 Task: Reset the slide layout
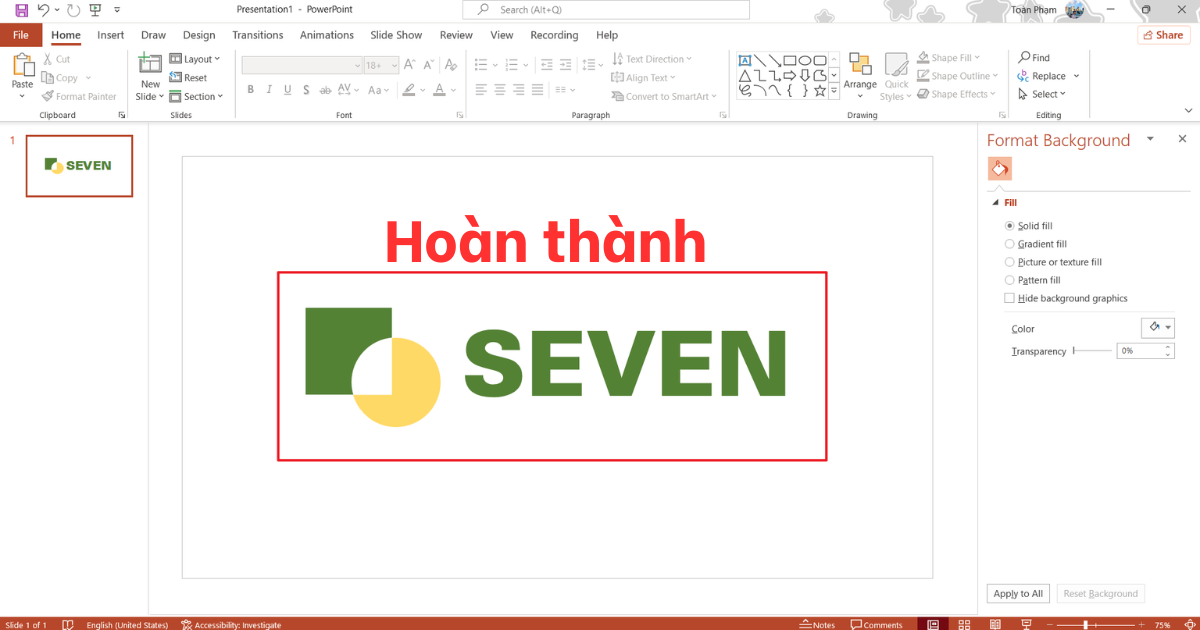coord(188,78)
